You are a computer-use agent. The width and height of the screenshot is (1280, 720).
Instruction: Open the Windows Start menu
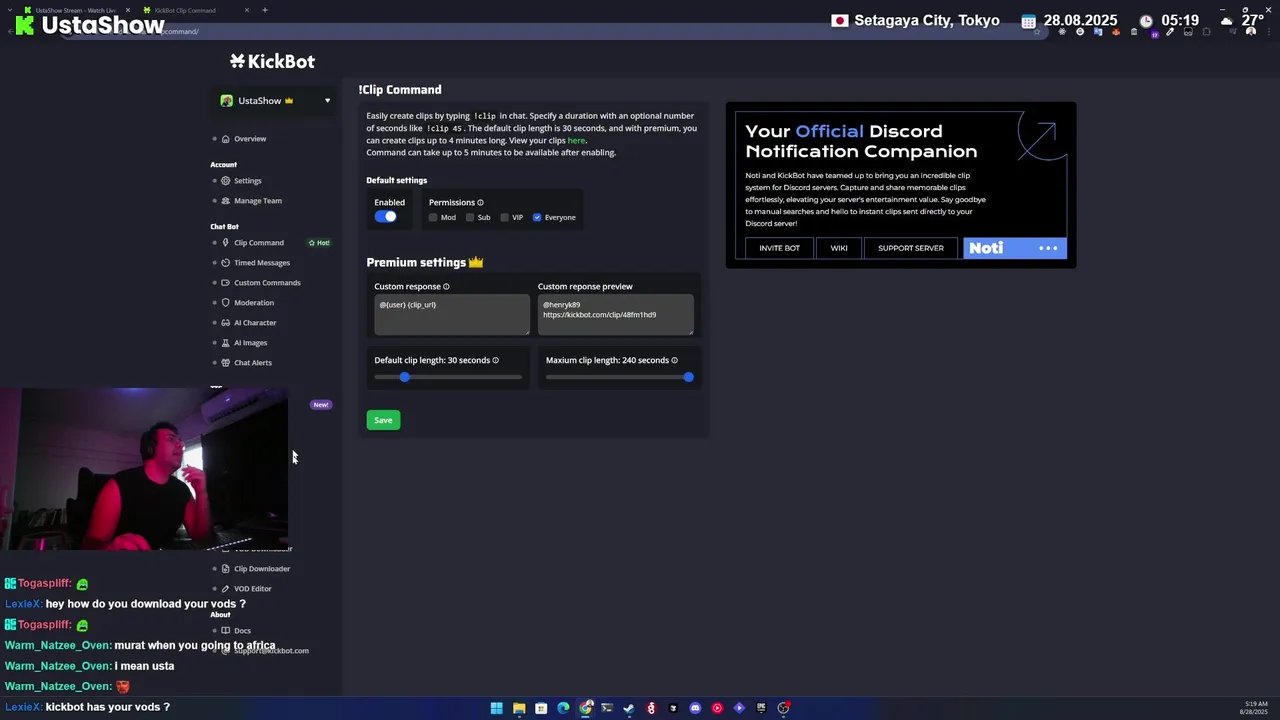tap(496, 708)
